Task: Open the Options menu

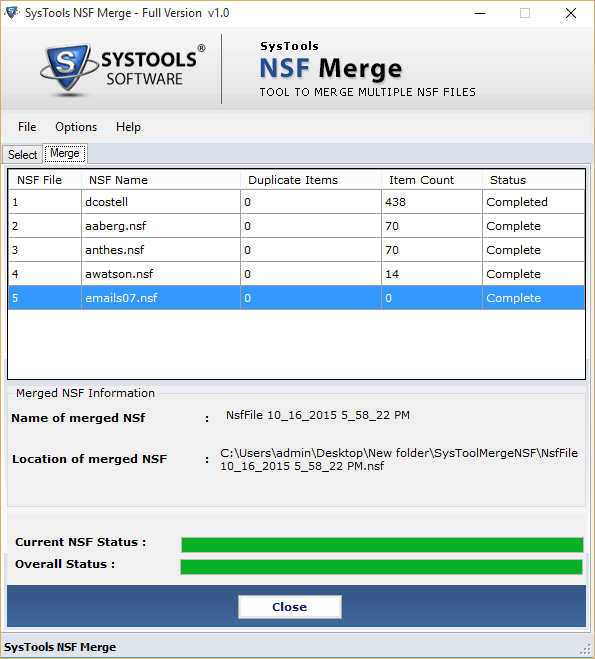Action: (76, 127)
